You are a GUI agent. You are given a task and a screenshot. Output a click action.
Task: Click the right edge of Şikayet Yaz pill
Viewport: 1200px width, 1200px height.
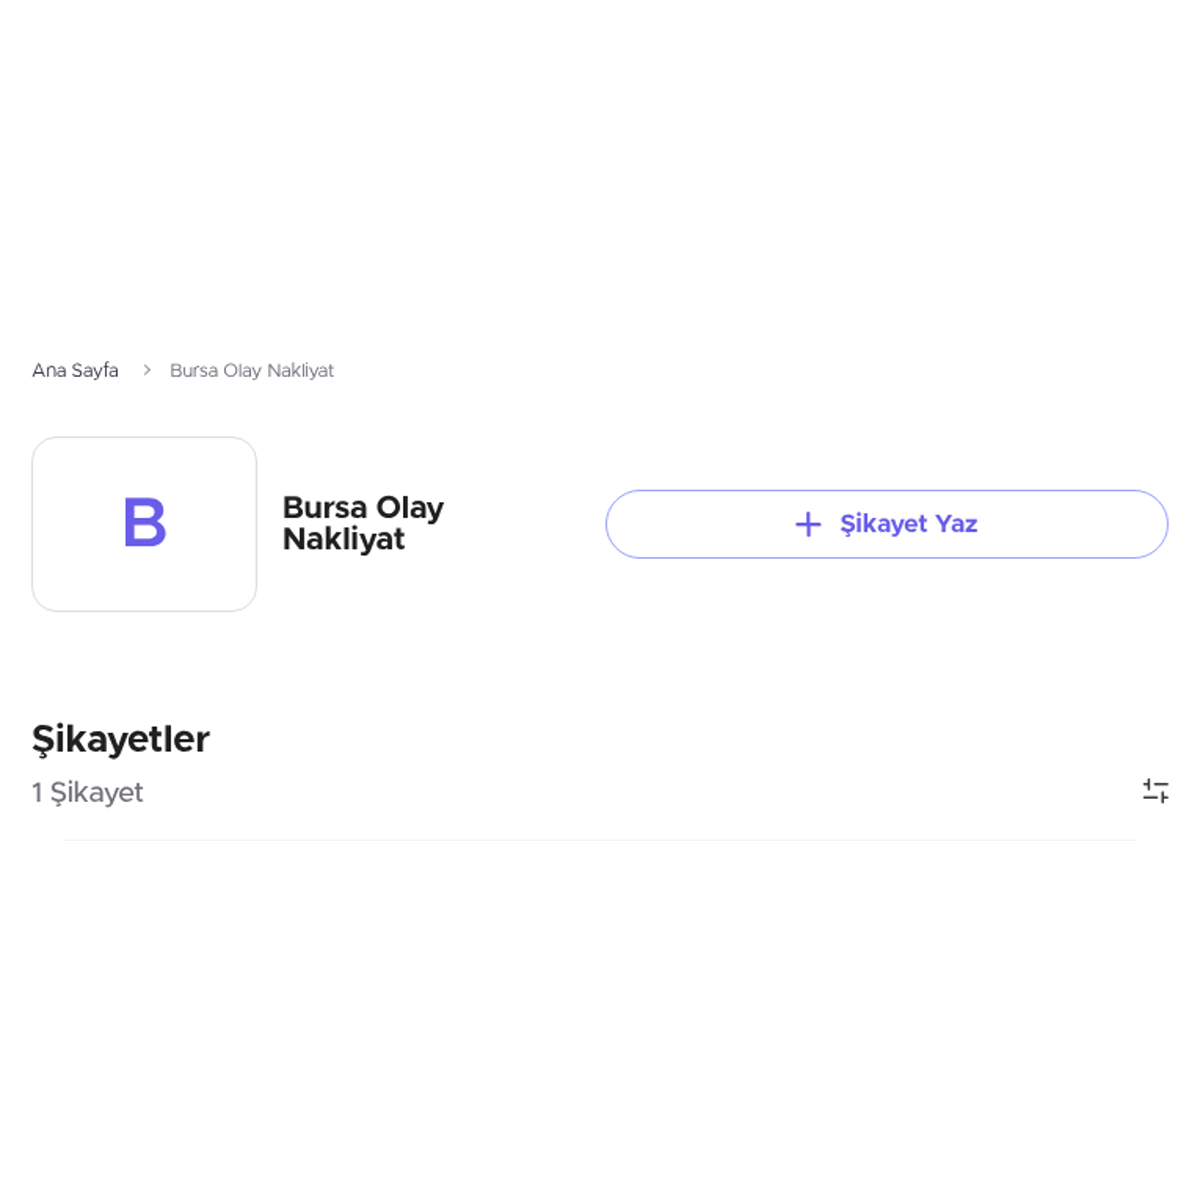pyautogui.click(x=1166, y=524)
